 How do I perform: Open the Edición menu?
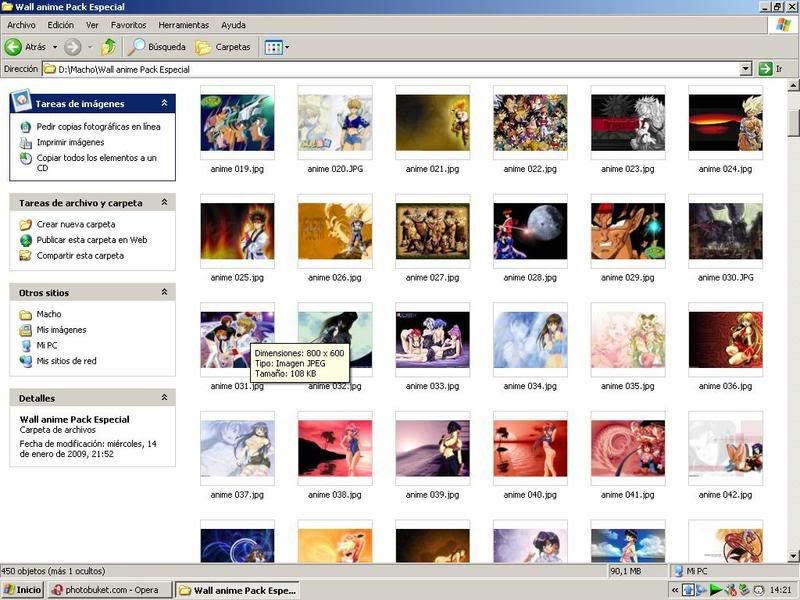[x=61, y=25]
